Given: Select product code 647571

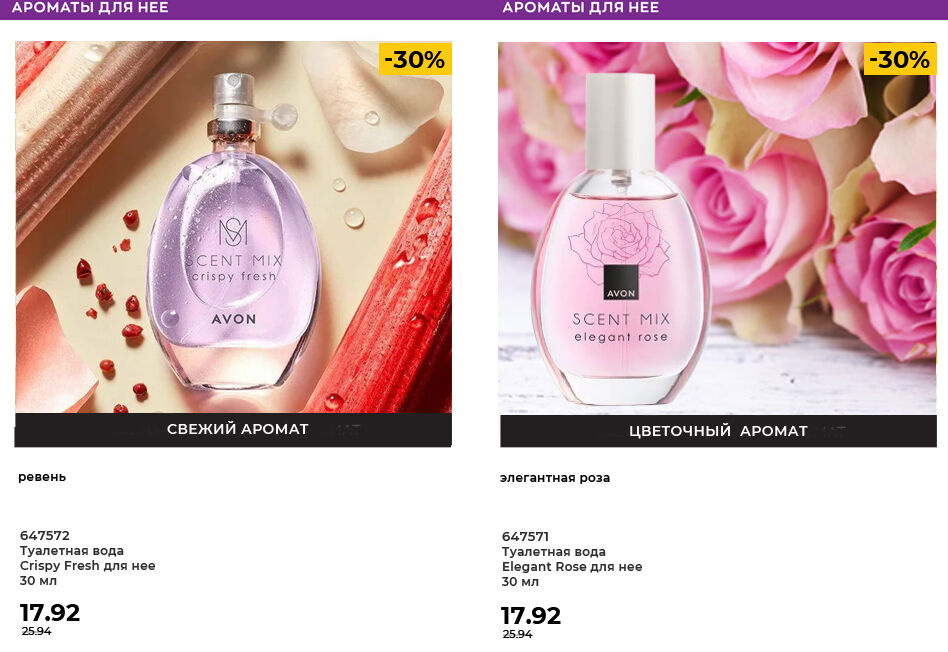Looking at the screenshot, I should (525, 537).
